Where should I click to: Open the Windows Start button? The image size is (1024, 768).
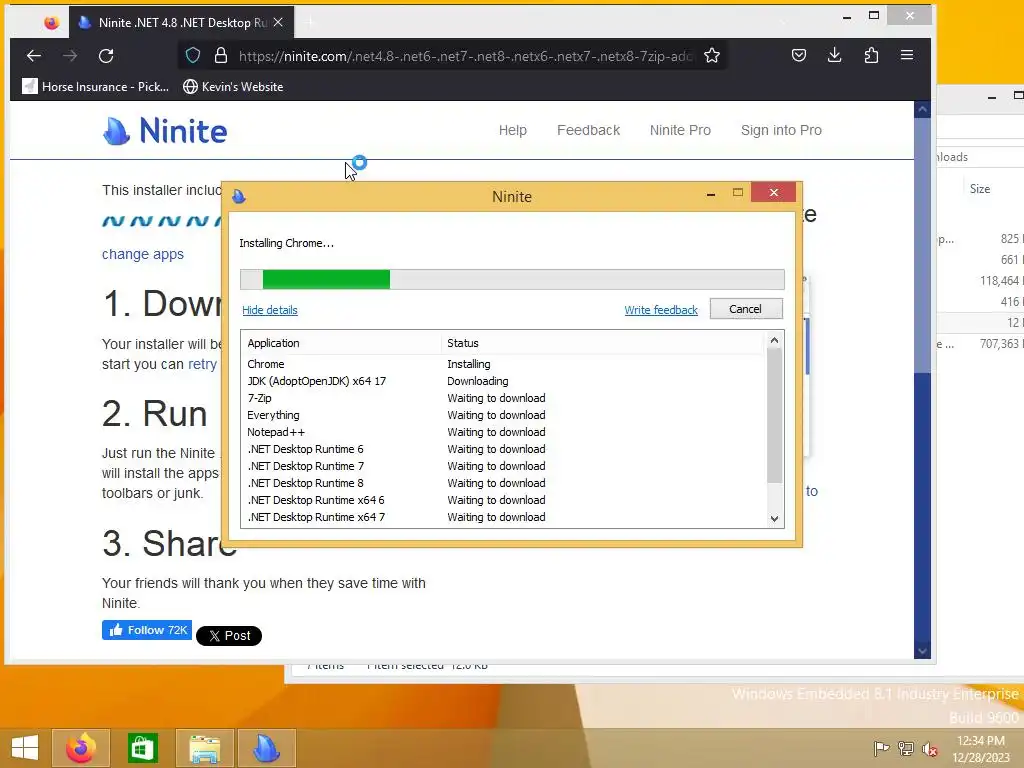[x=25, y=748]
